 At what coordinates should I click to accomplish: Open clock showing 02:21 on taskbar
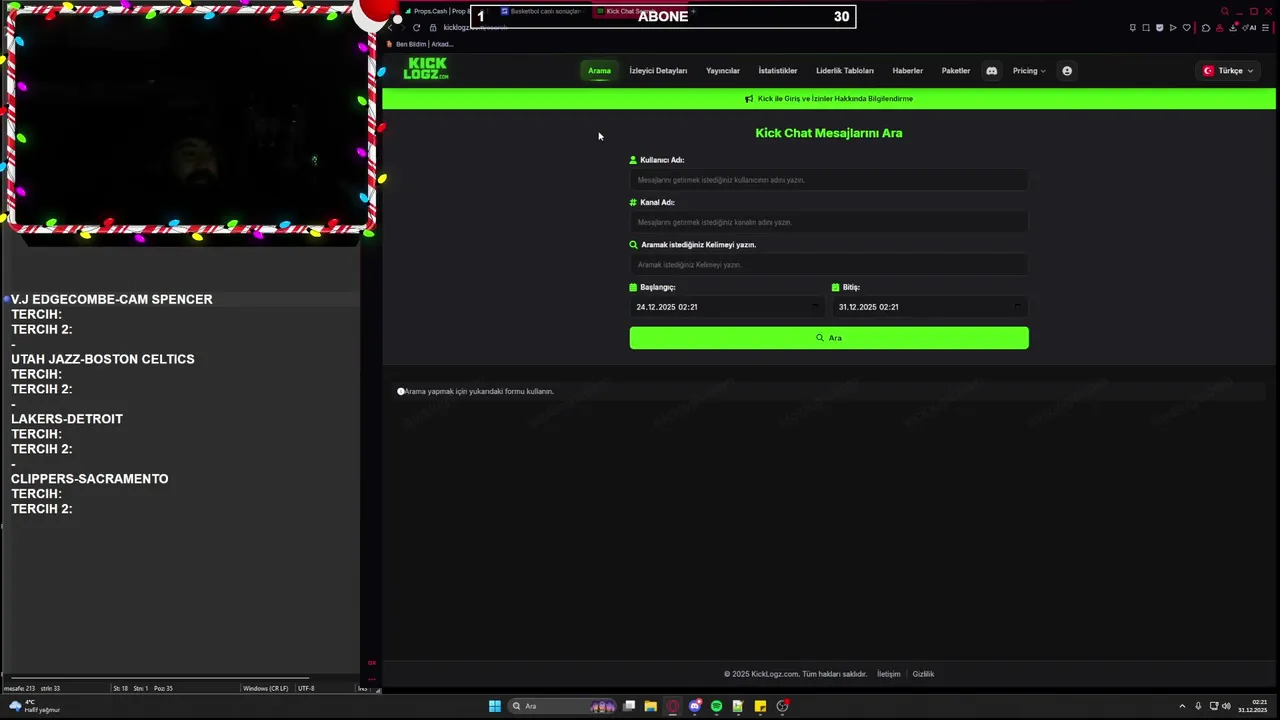coord(1253,706)
